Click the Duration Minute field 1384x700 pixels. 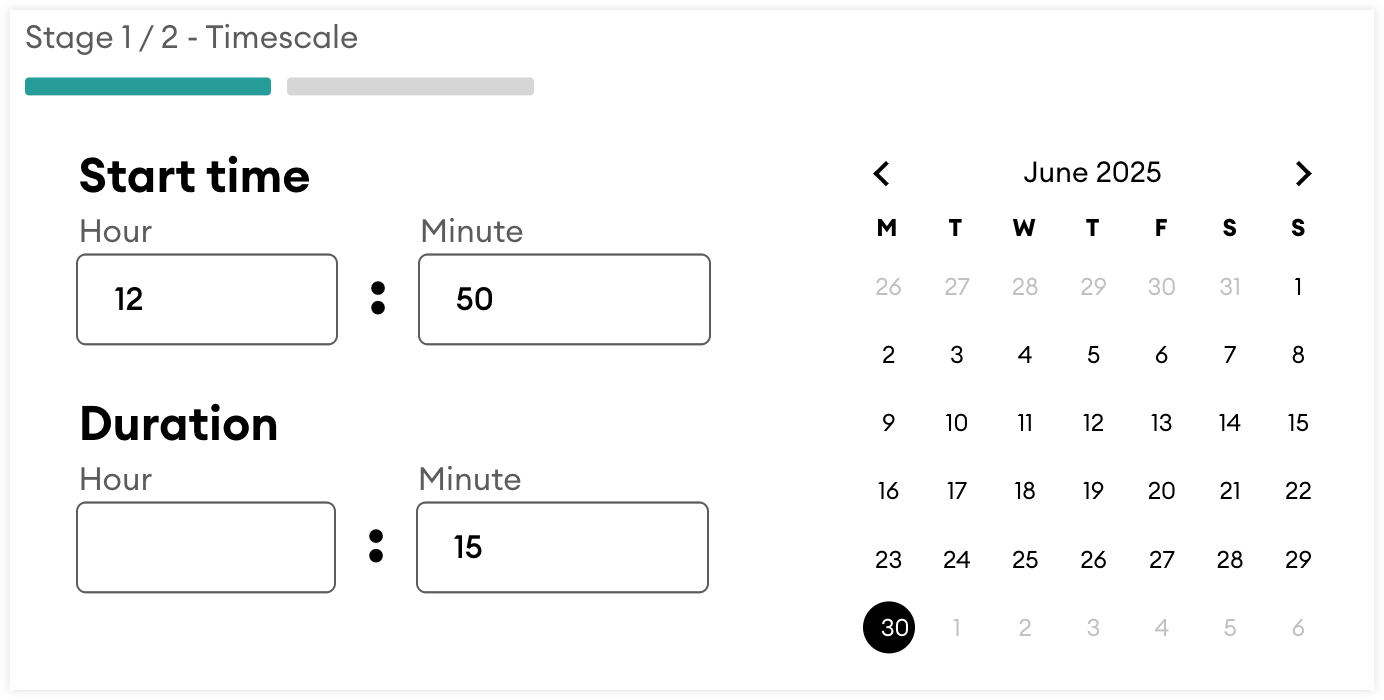point(562,547)
